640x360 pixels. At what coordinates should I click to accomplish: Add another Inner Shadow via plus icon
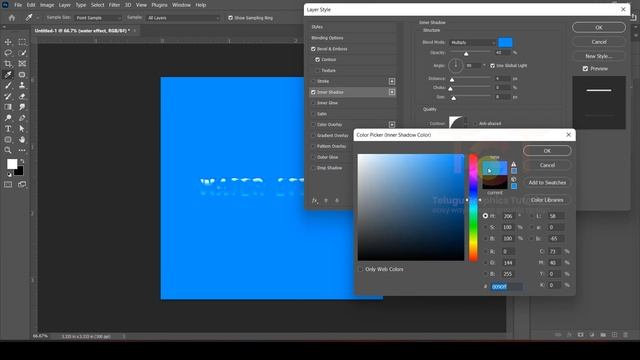pyautogui.click(x=392, y=92)
